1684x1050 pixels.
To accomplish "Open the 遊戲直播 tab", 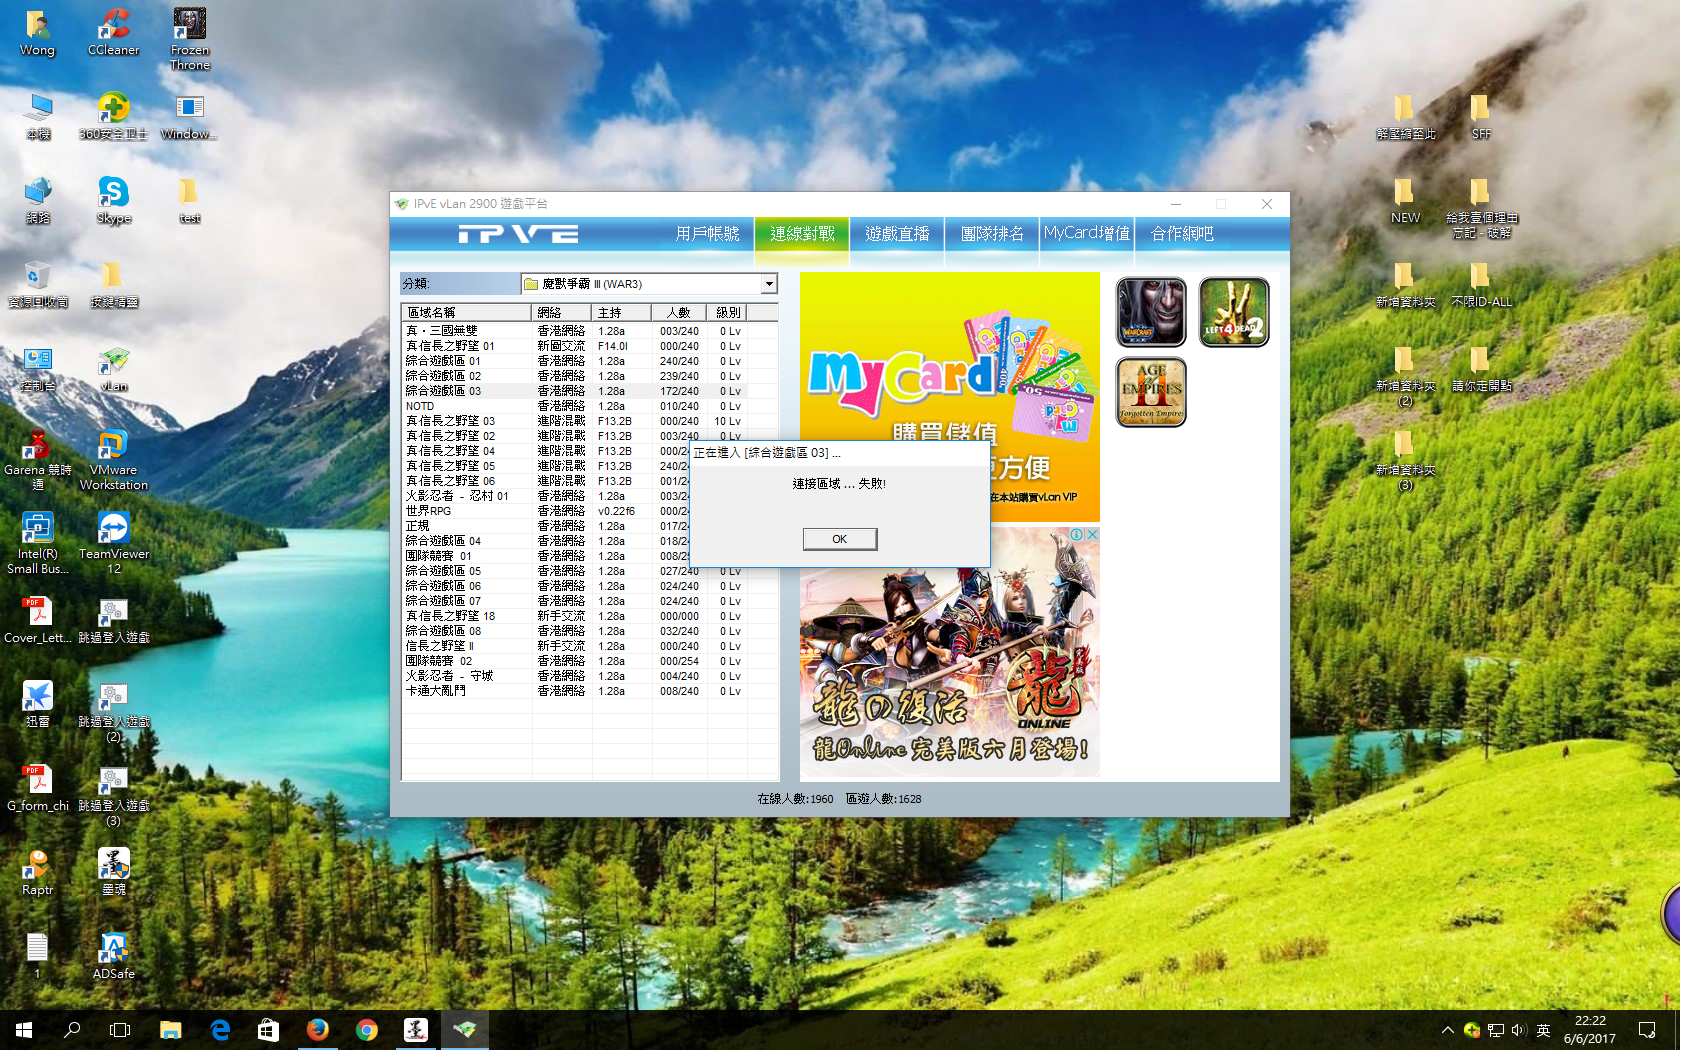I will (897, 234).
